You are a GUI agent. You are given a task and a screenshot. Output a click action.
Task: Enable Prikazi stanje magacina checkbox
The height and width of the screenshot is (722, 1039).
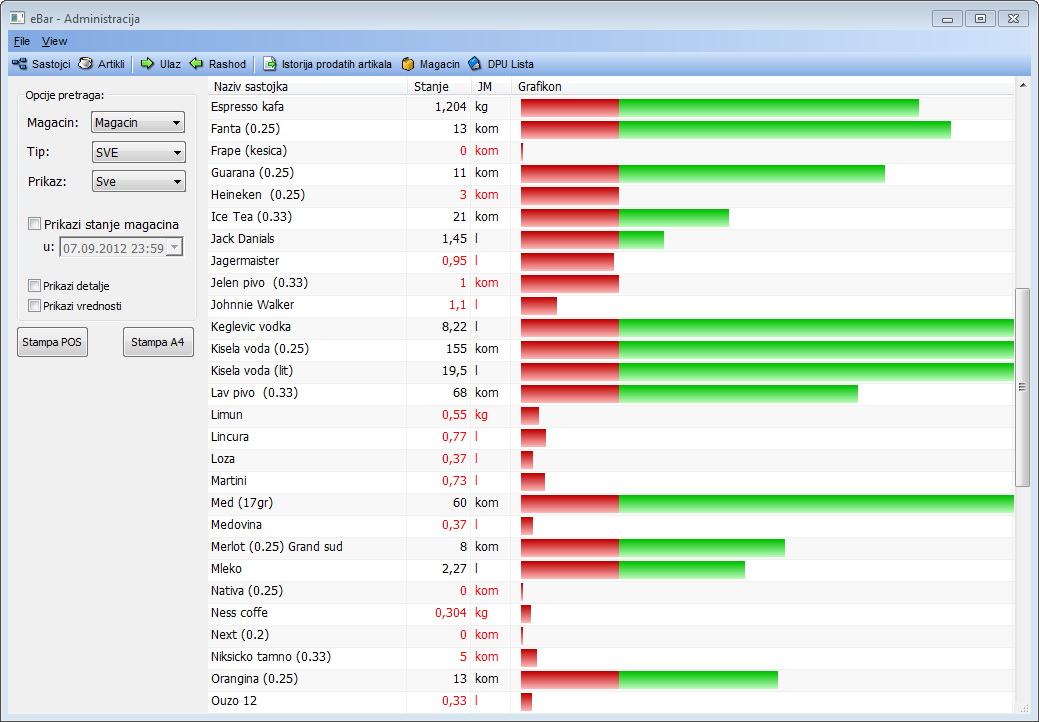[x=35, y=224]
